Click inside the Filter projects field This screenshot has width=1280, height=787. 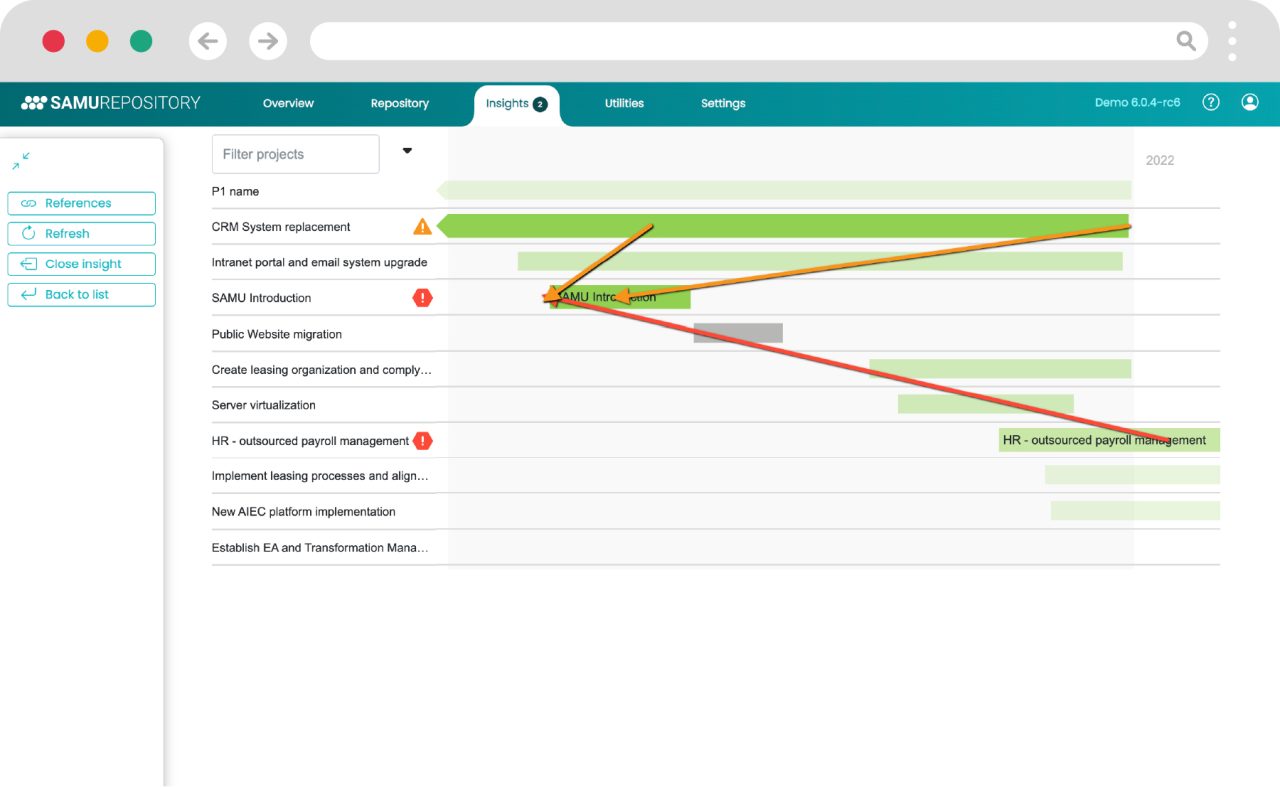(295, 153)
